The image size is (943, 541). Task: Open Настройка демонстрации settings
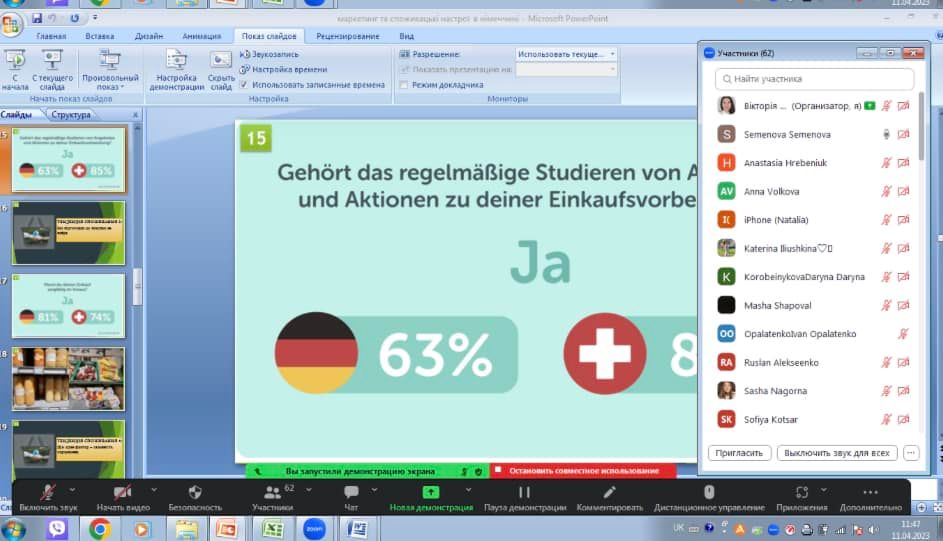pyautogui.click(x=176, y=70)
